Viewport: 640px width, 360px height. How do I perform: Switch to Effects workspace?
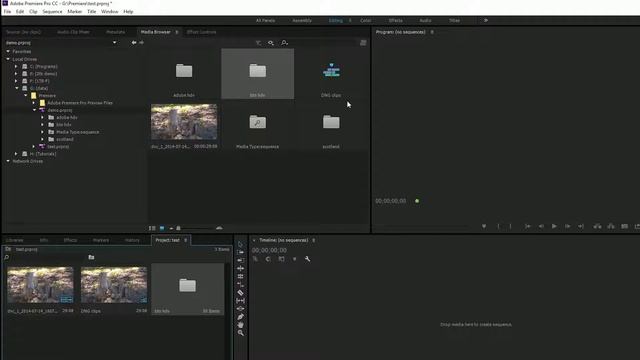pos(396,20)
